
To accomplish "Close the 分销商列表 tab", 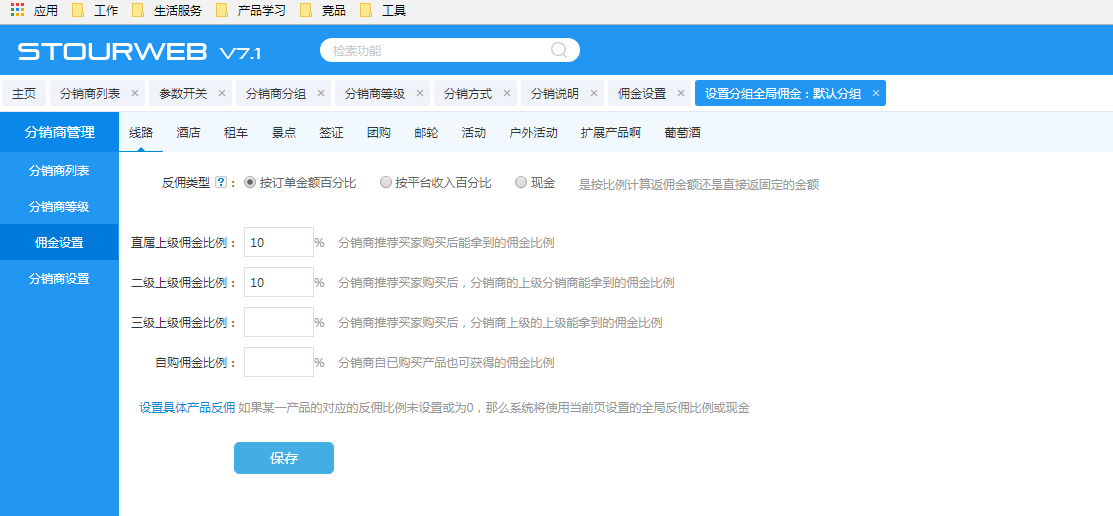I will click(x=135, y=93).
